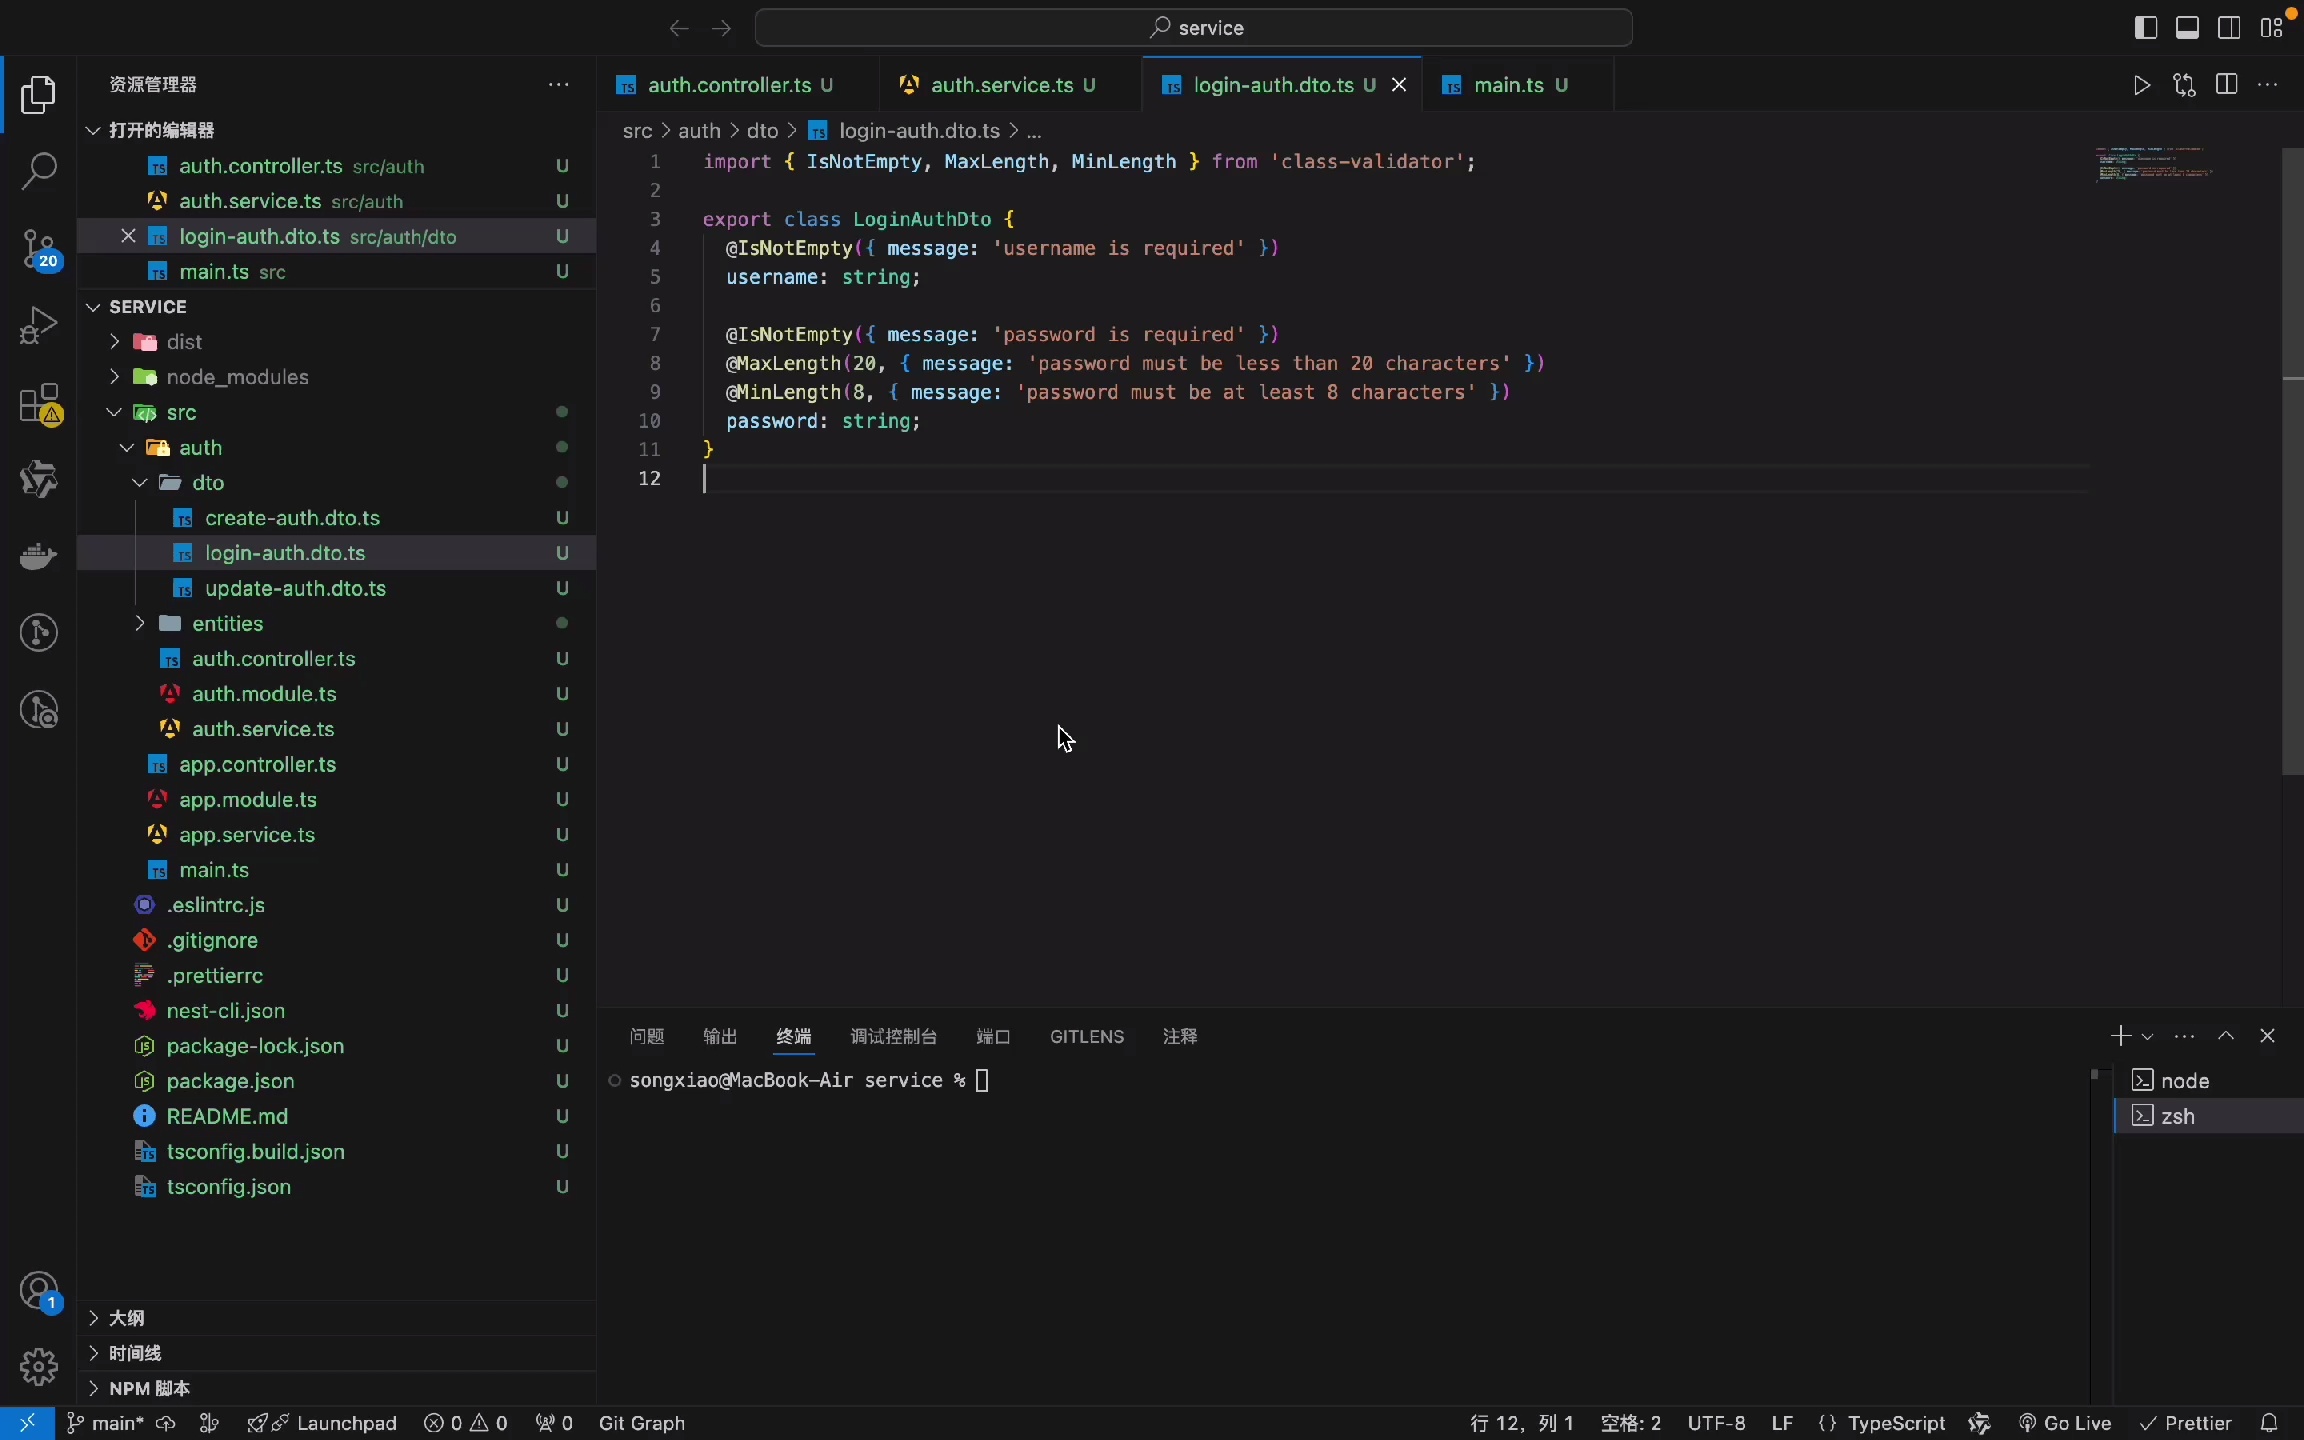
Task: Click the command center search box
Action: click(1196, 27)
